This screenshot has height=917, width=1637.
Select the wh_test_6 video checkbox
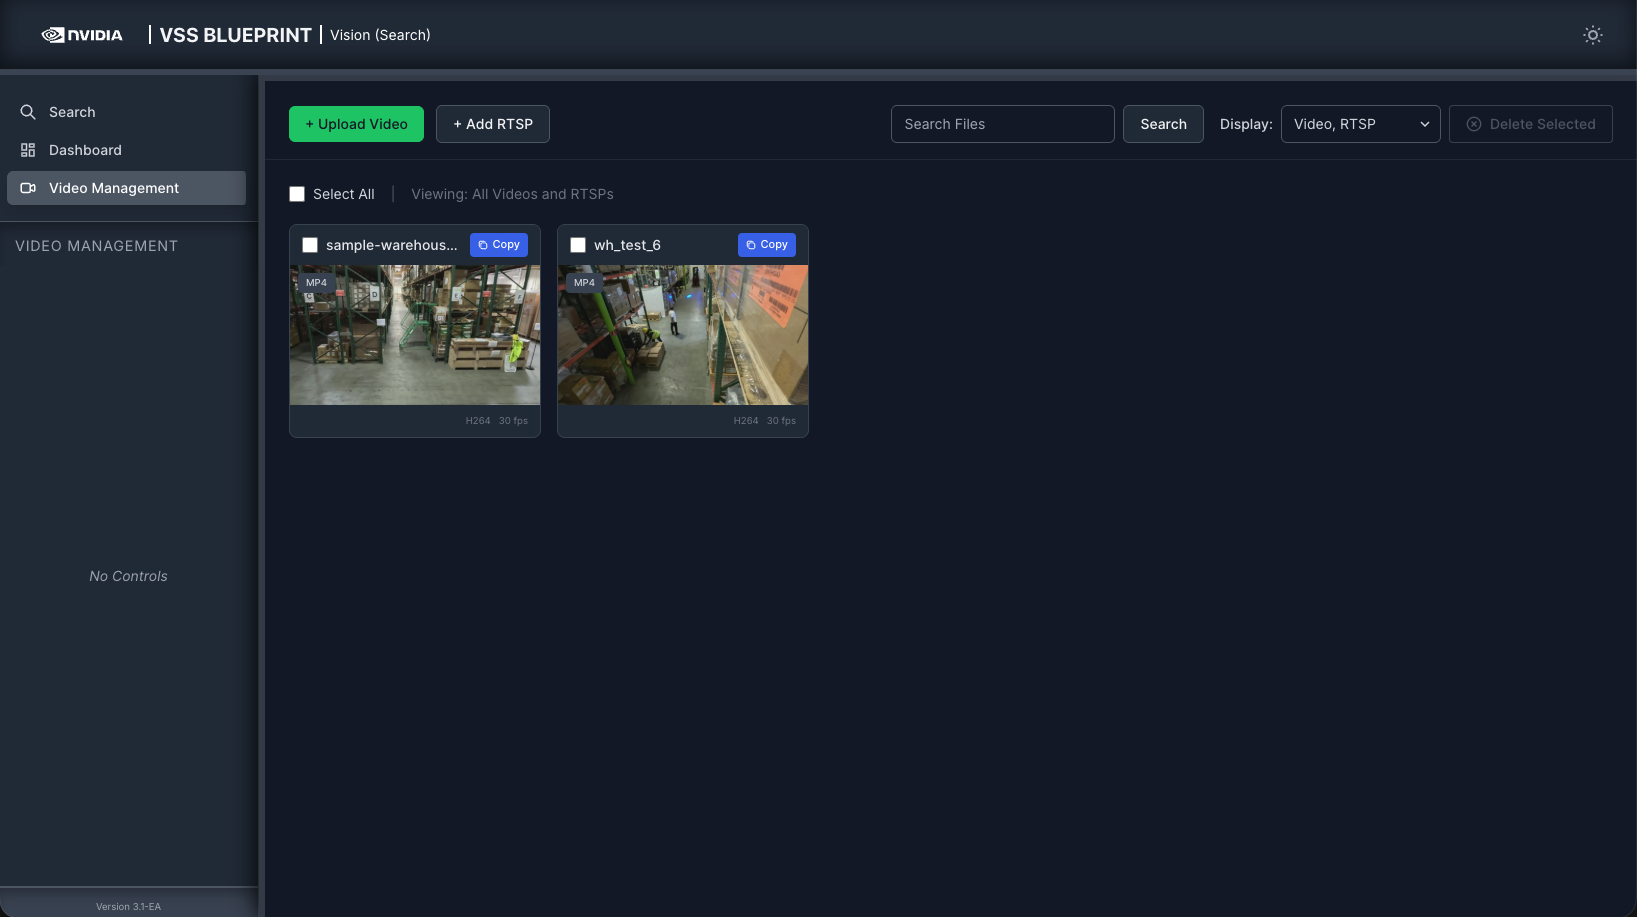(x=578, y=245)
